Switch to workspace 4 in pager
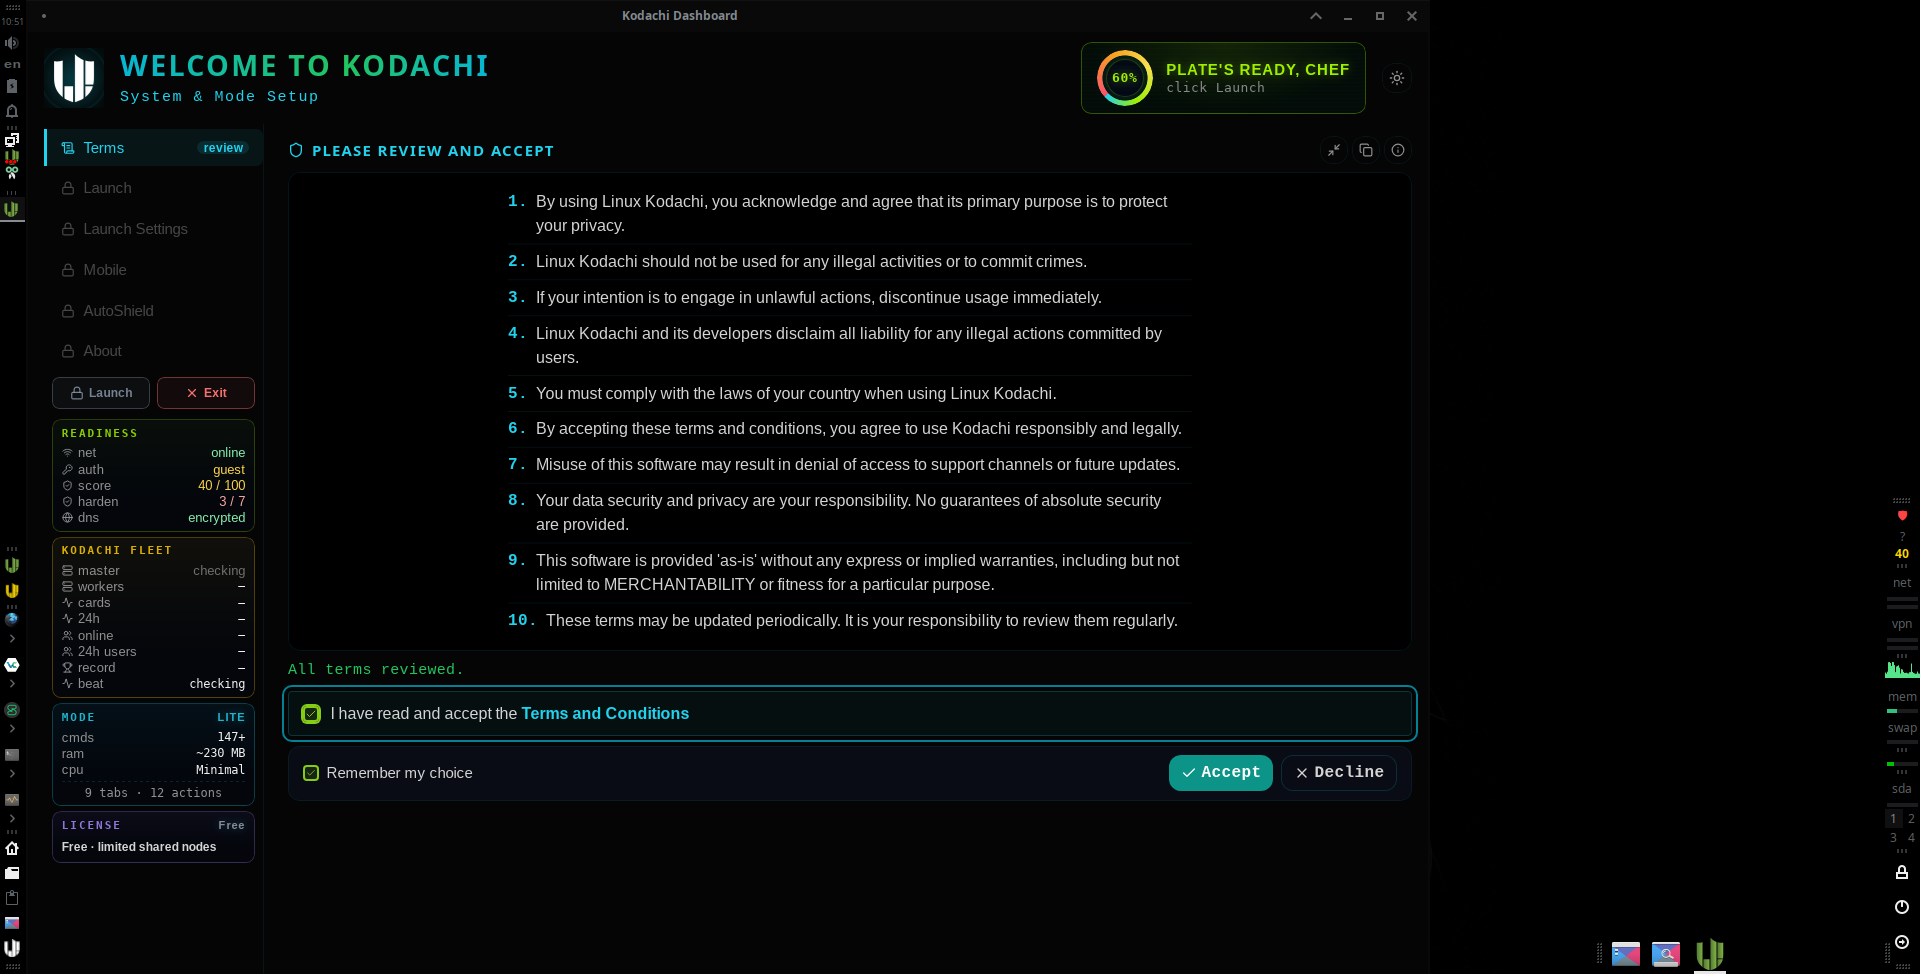This screenshot has height=974, width=1920. [1911, 838]
